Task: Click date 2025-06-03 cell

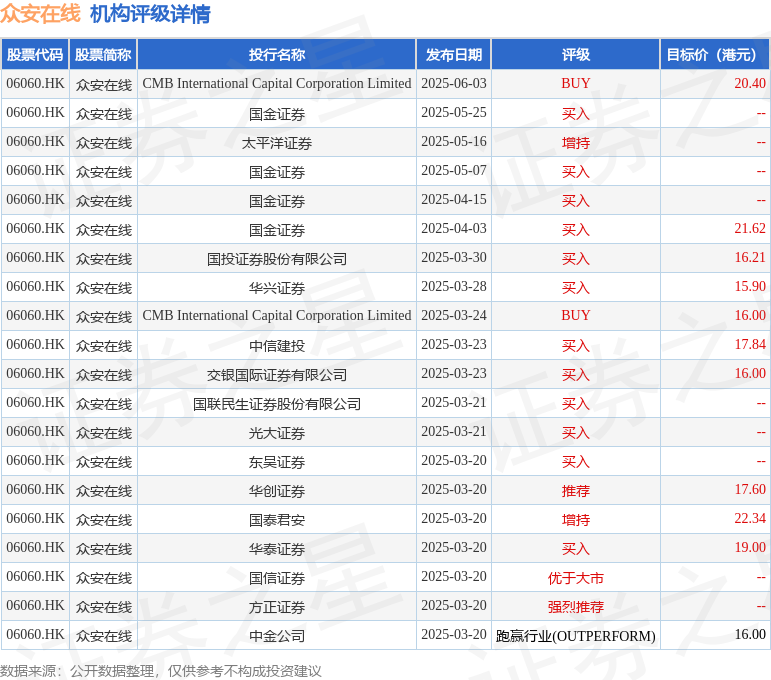Action: tap(454, 84)
